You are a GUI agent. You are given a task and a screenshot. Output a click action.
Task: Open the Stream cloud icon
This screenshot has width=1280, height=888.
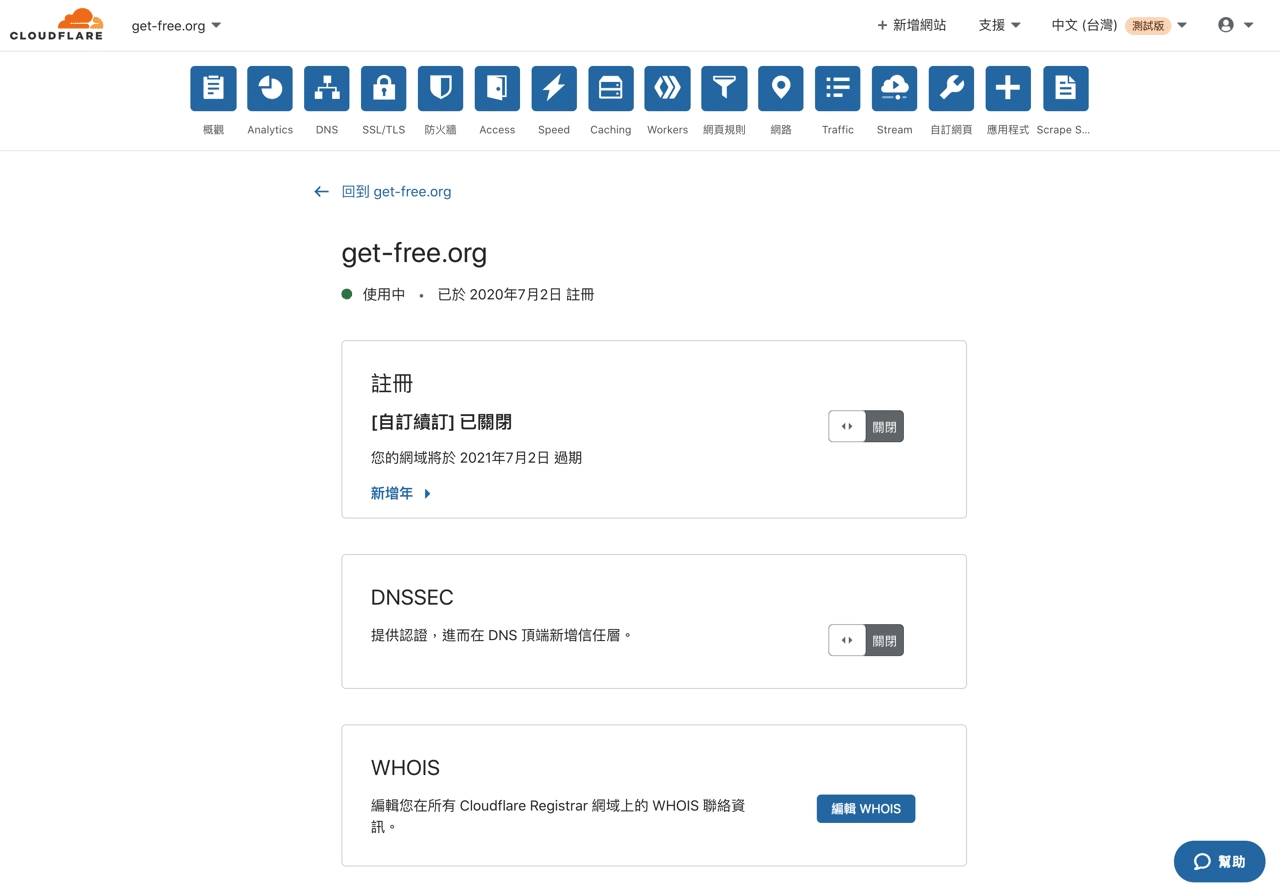894,88
